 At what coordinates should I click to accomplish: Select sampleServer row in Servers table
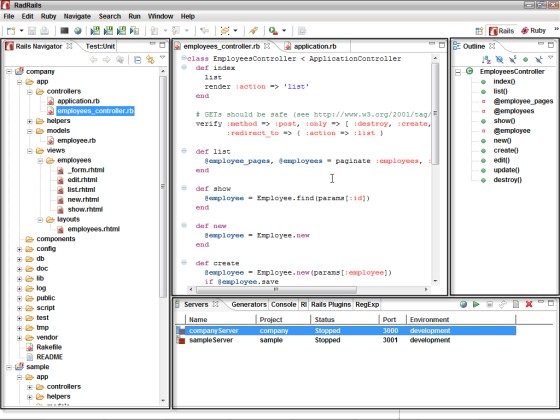point(345,340)
